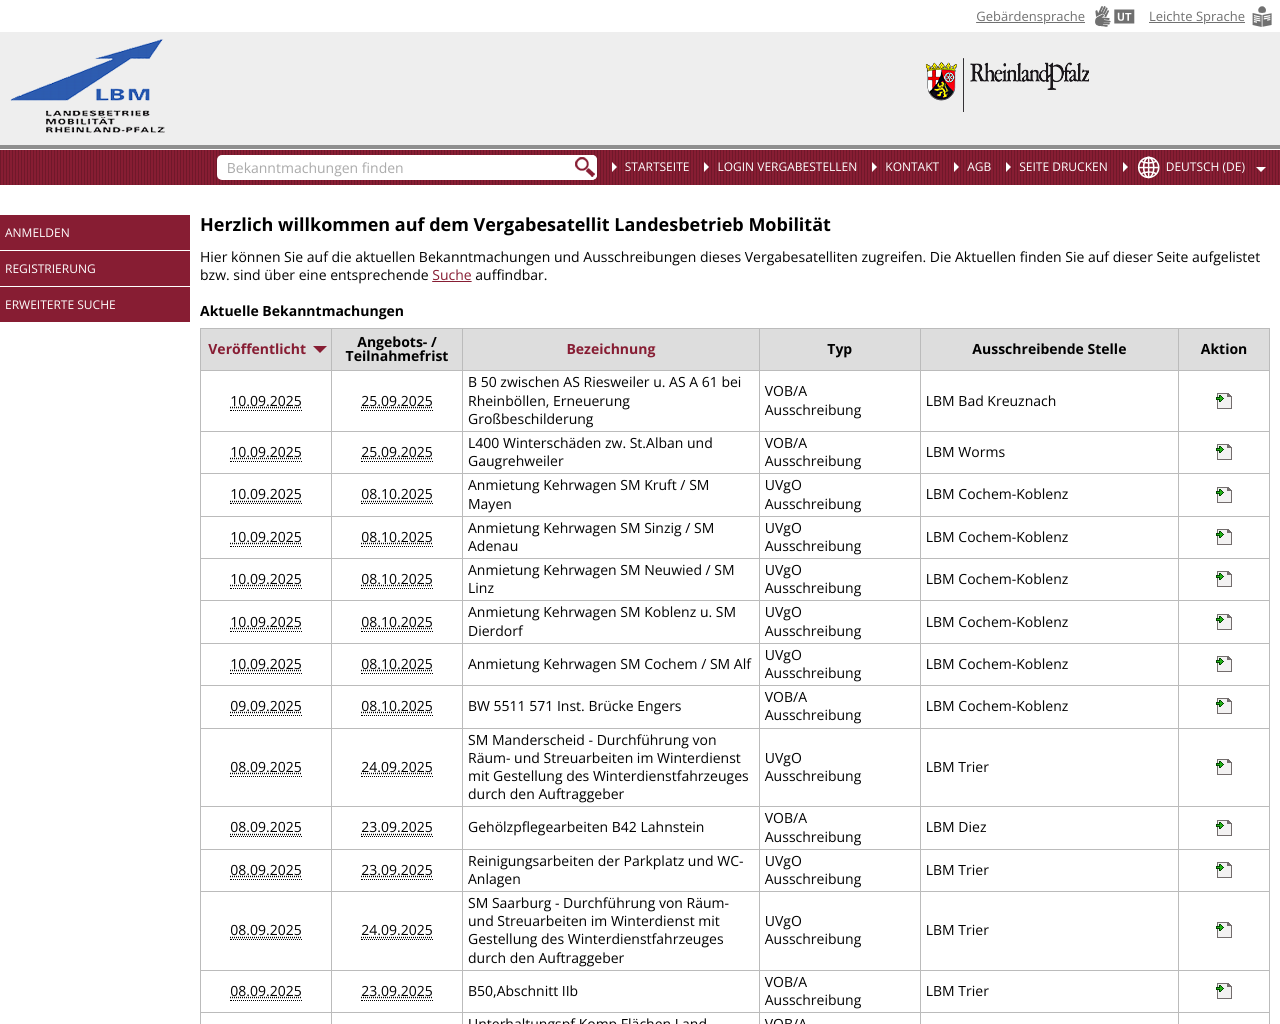Click the Ausschreibende Stelle column header

[1049, 349]
